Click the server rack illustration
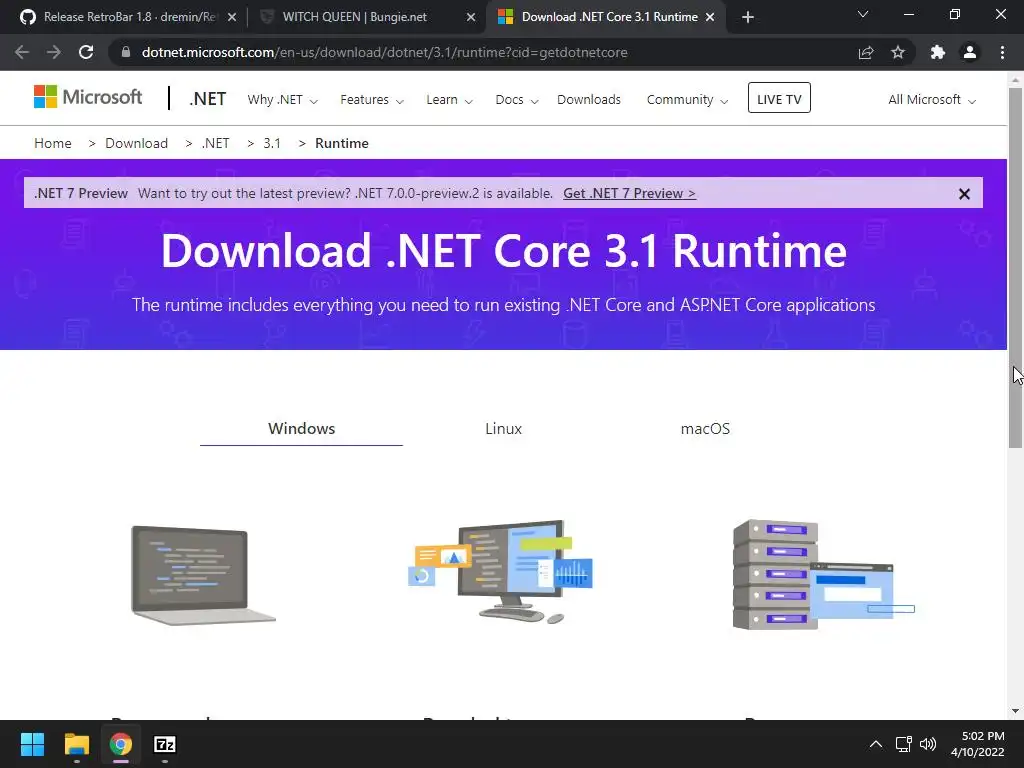 [824, 575]
